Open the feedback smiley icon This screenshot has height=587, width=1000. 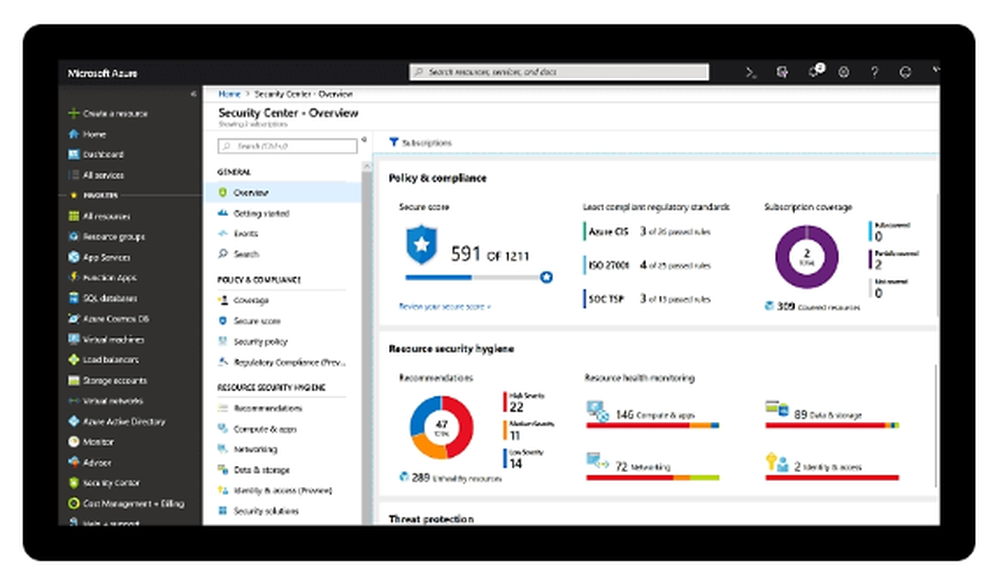pos(905,72)
